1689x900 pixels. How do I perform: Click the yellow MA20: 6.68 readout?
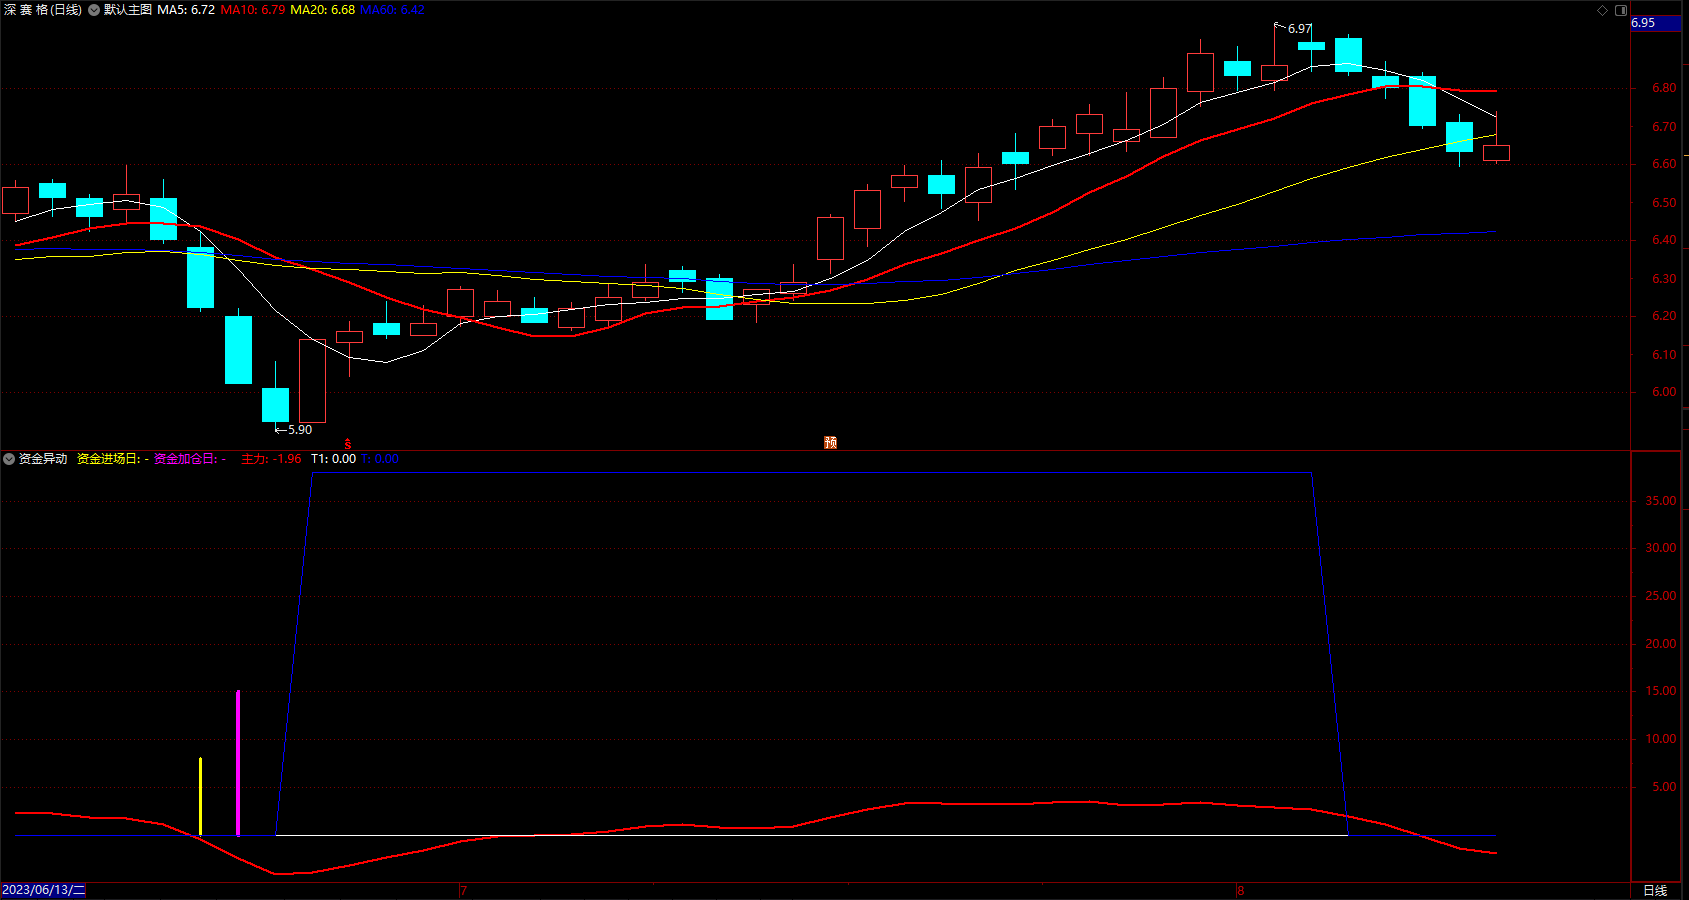click(322, 10)
